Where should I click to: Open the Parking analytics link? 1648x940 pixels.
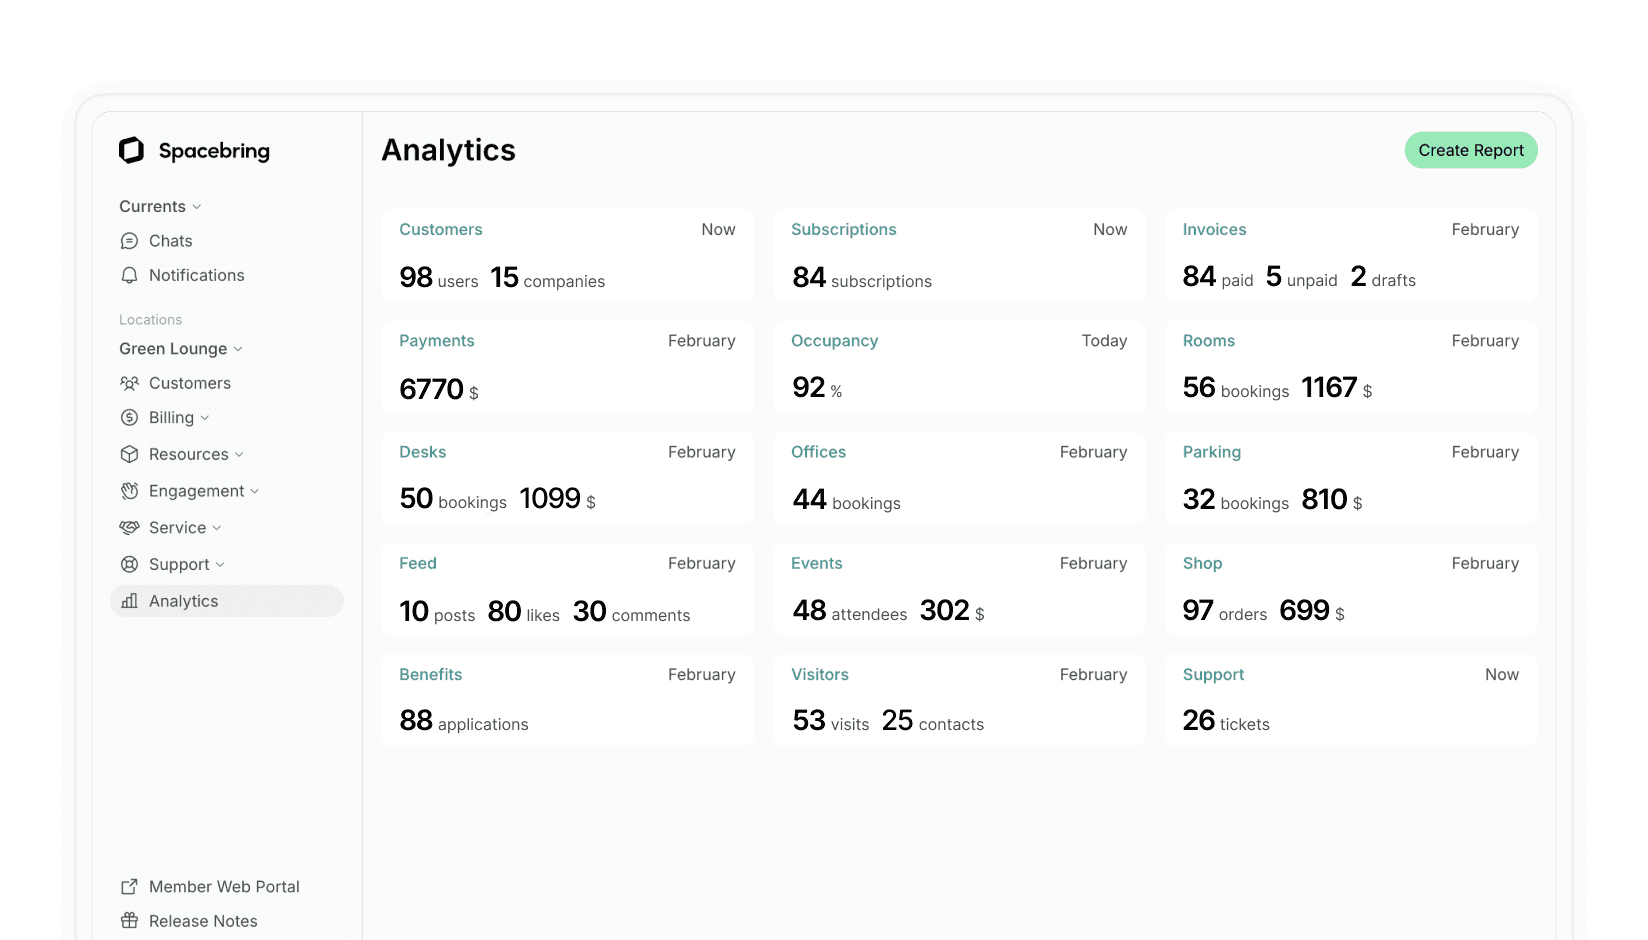pos(1211,452)
